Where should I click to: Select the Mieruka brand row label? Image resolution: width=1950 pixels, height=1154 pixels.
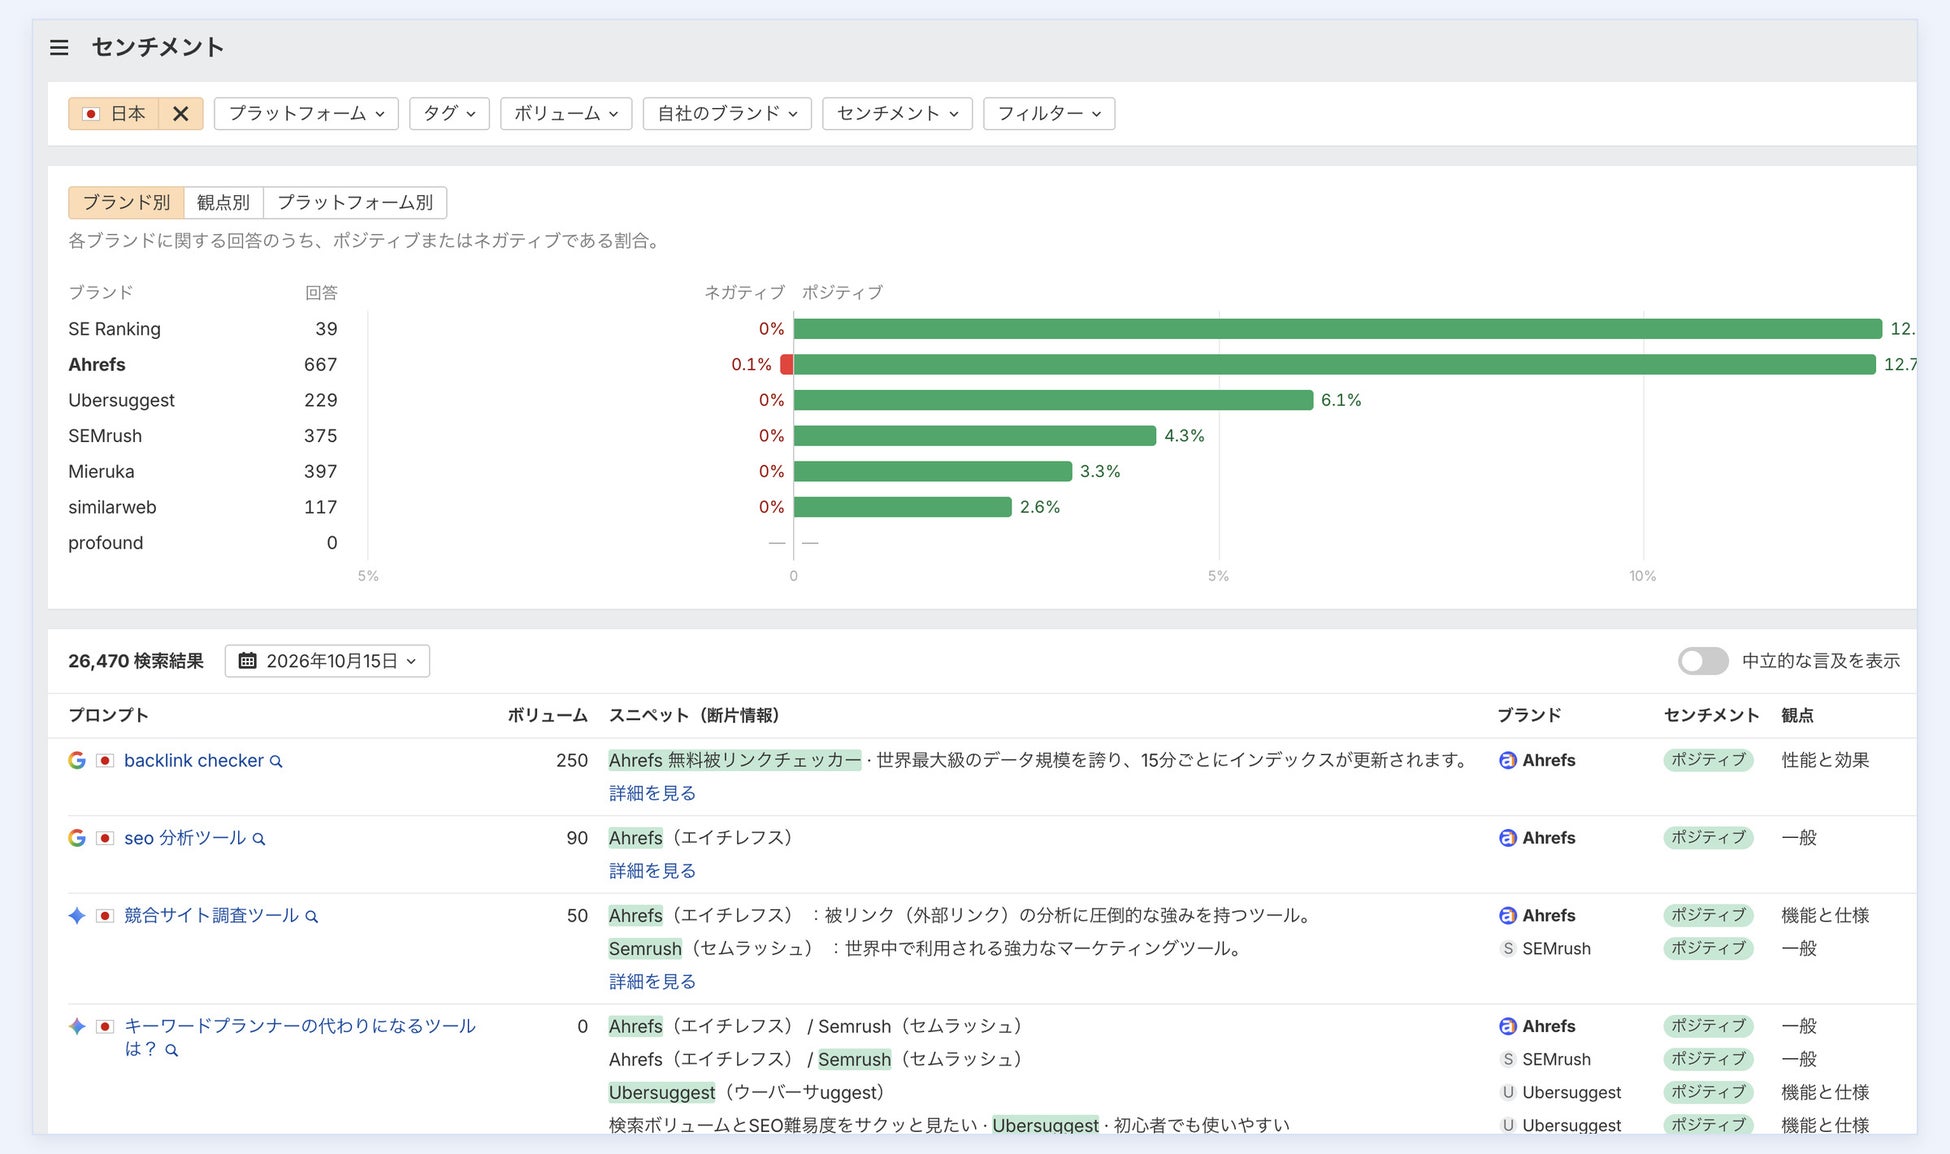click(x=101, y=472)
